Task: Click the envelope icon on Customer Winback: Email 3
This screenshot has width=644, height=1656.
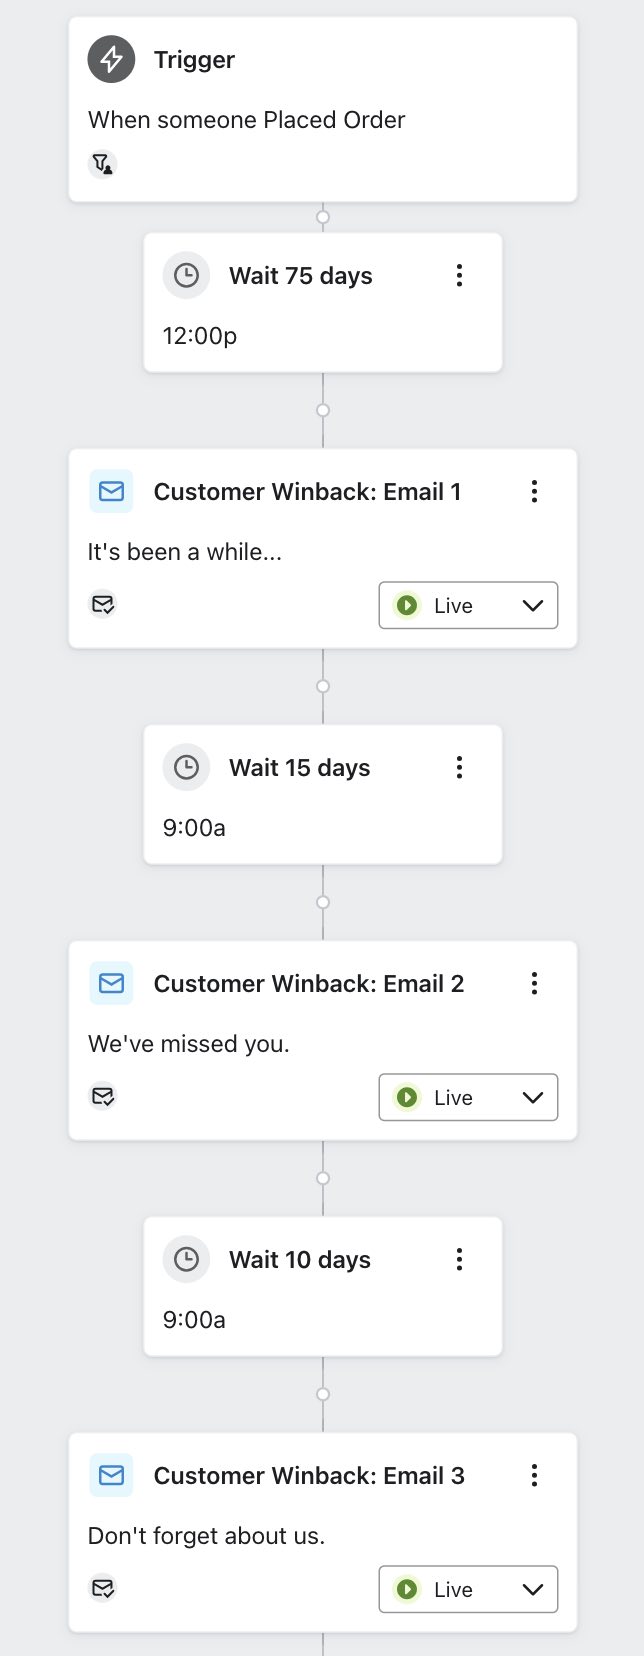Action: (111, 1475)
